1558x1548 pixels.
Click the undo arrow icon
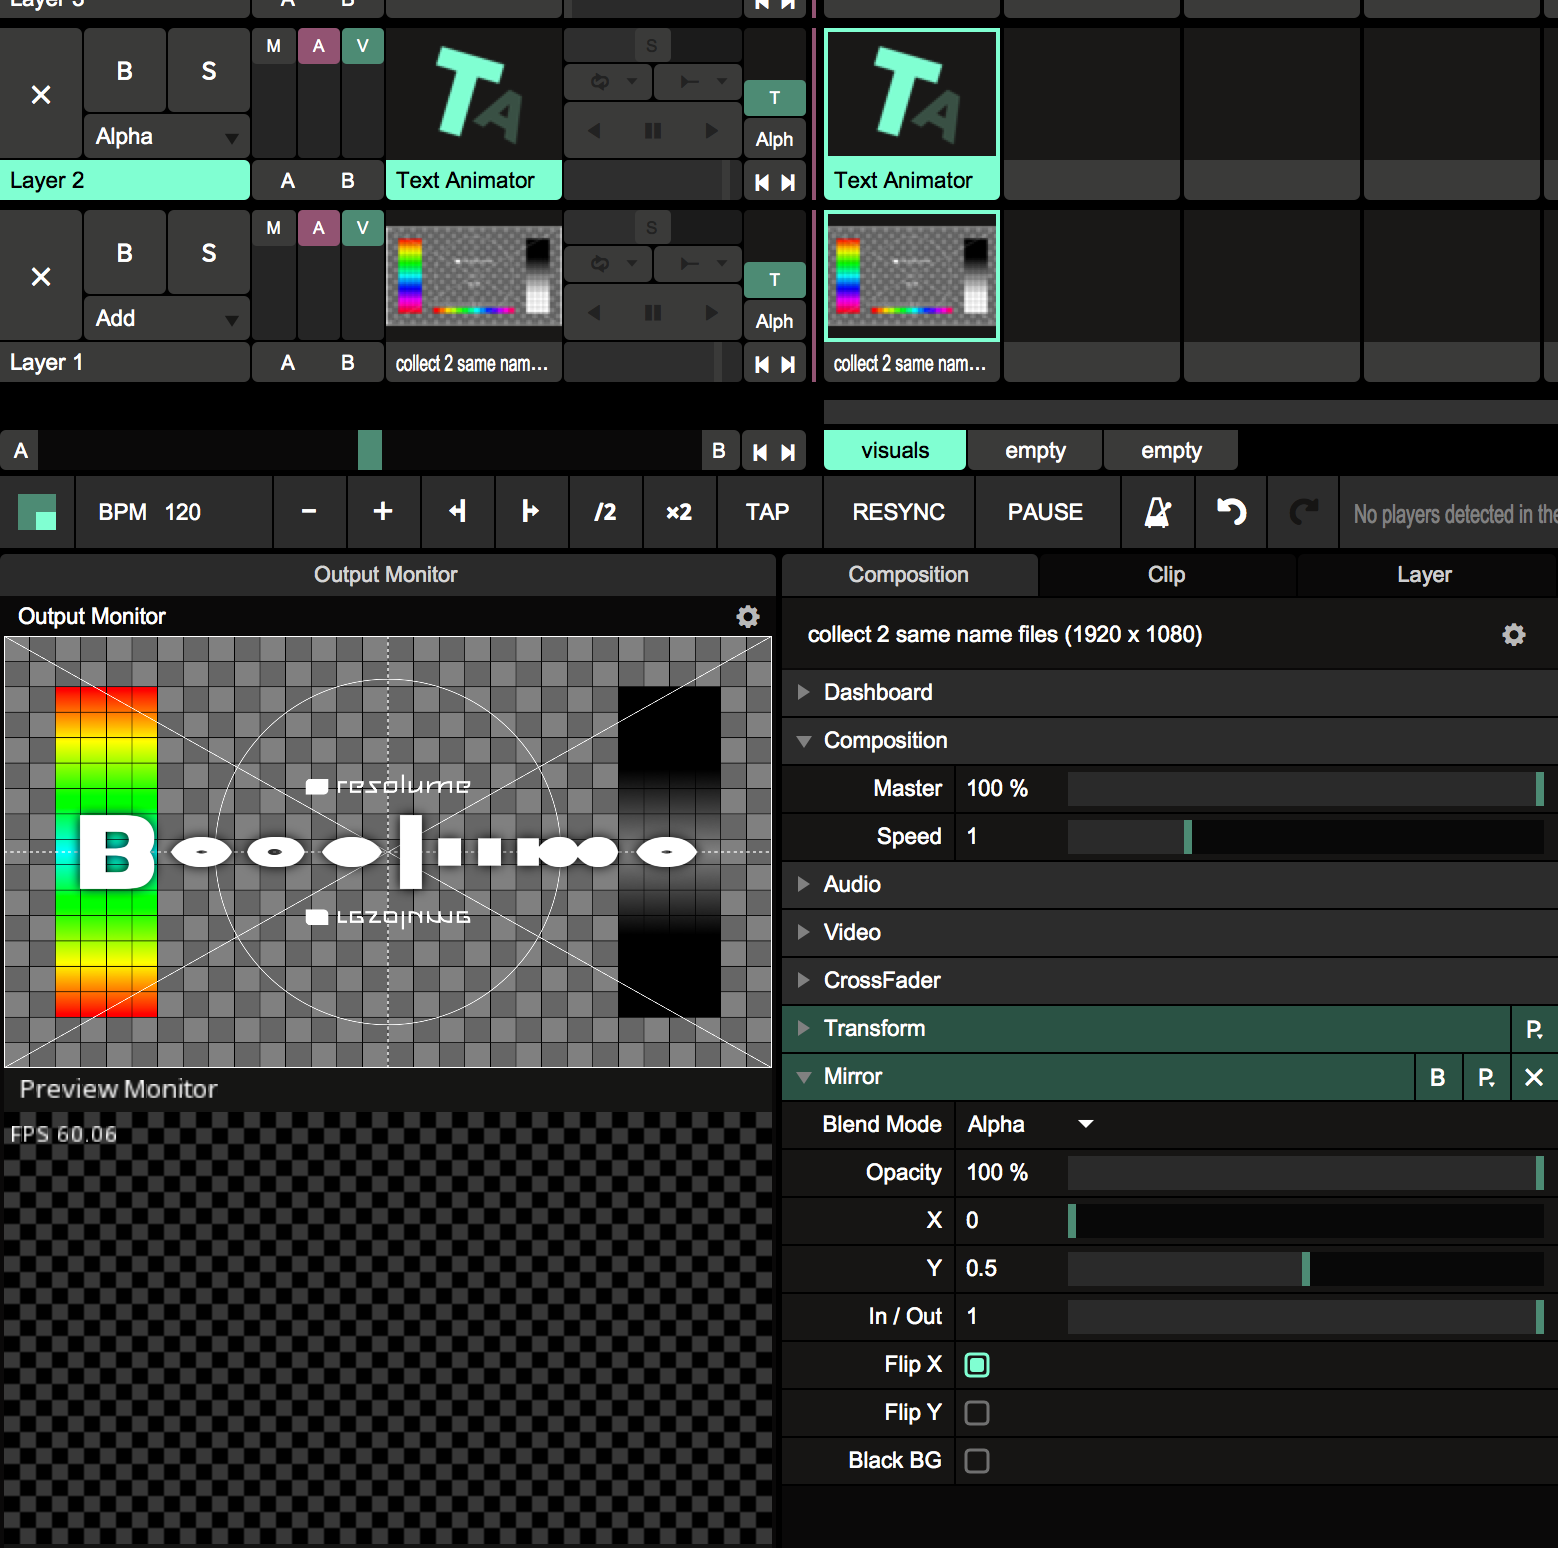(1231, 512)
